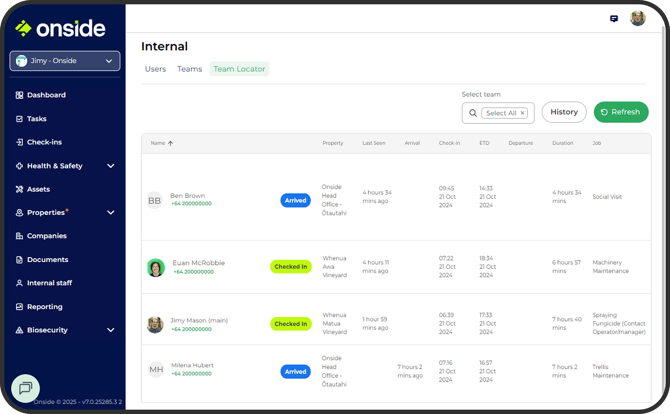Click the green Refresh button

[620, 112]
